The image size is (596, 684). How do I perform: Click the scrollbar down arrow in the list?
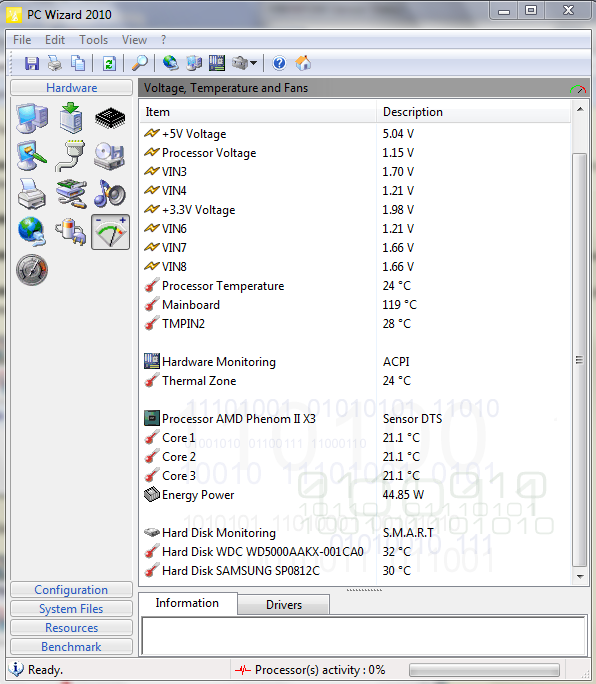point(580,577)
